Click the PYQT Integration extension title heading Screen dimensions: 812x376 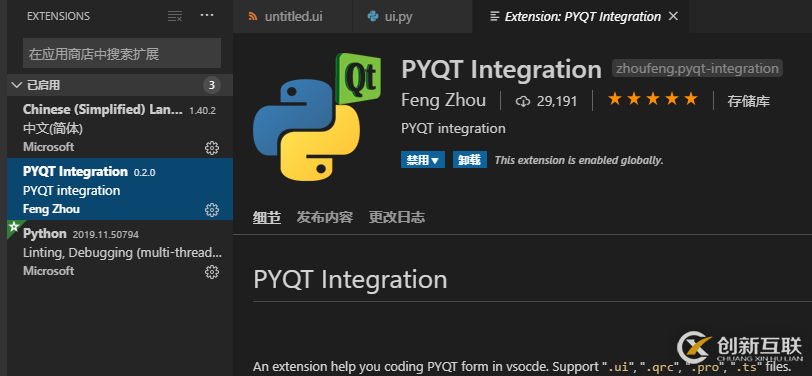tap(501, 69)
